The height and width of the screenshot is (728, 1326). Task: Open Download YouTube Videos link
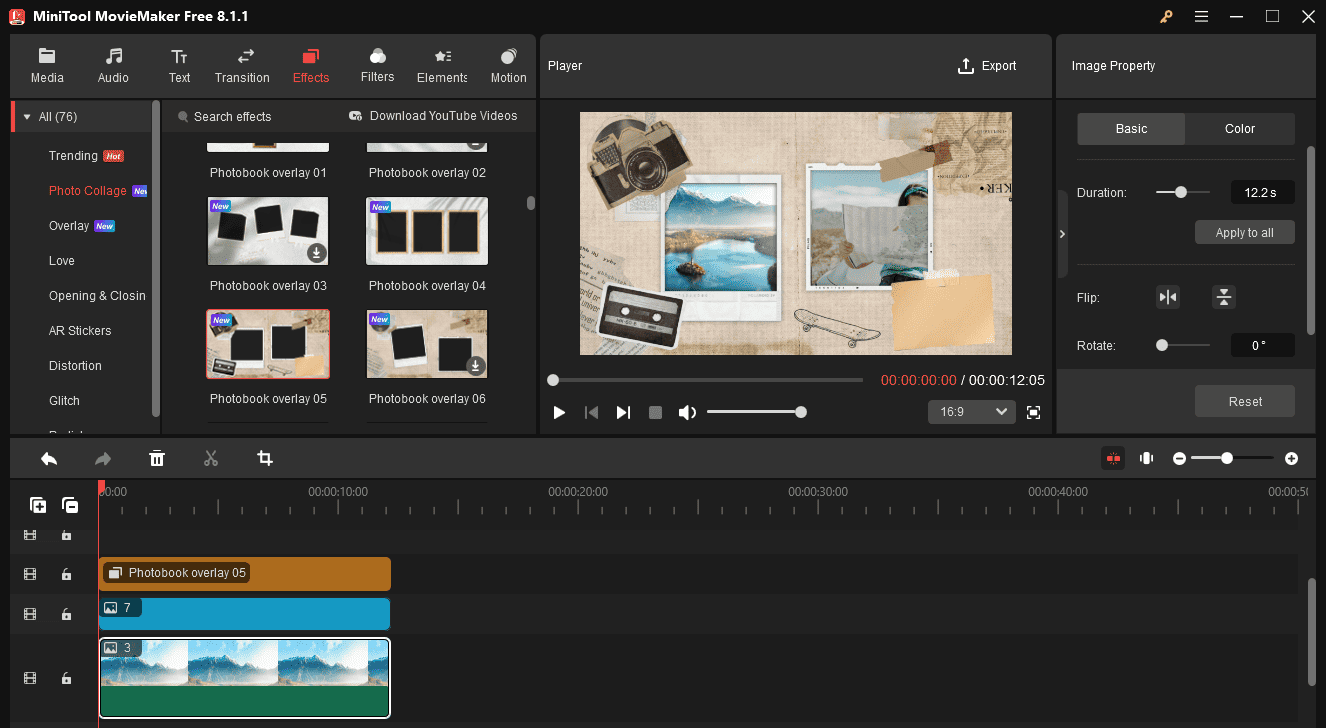[x=433, y=116]
